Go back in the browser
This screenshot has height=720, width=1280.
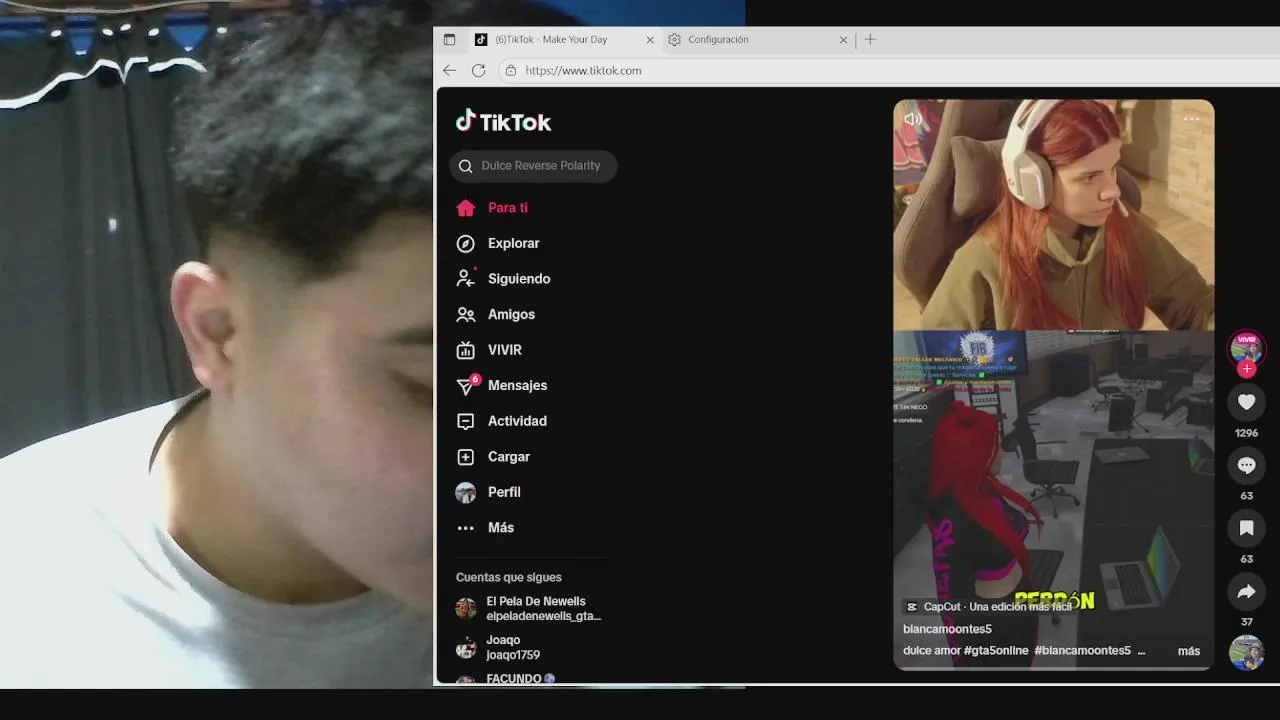449,70
